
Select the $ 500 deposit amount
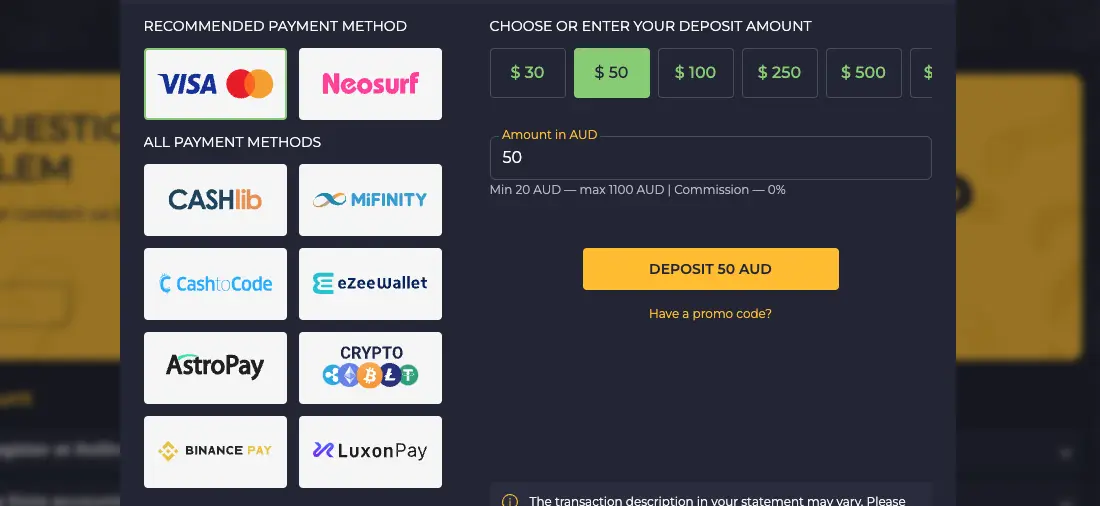(x=864, y=73)
